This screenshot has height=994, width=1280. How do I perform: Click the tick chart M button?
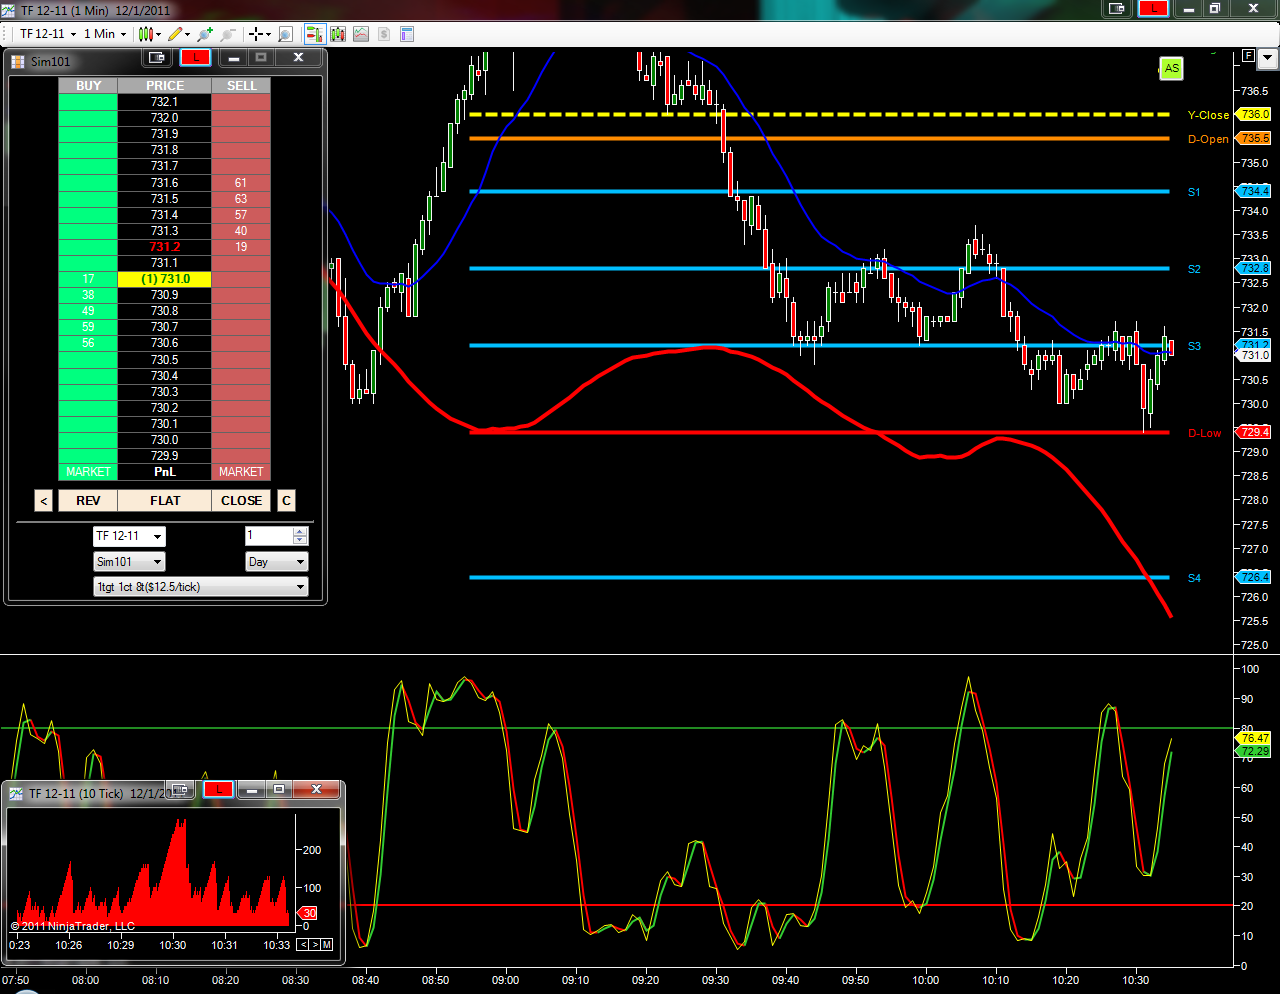pyautogui.click(x=327, y=945)
